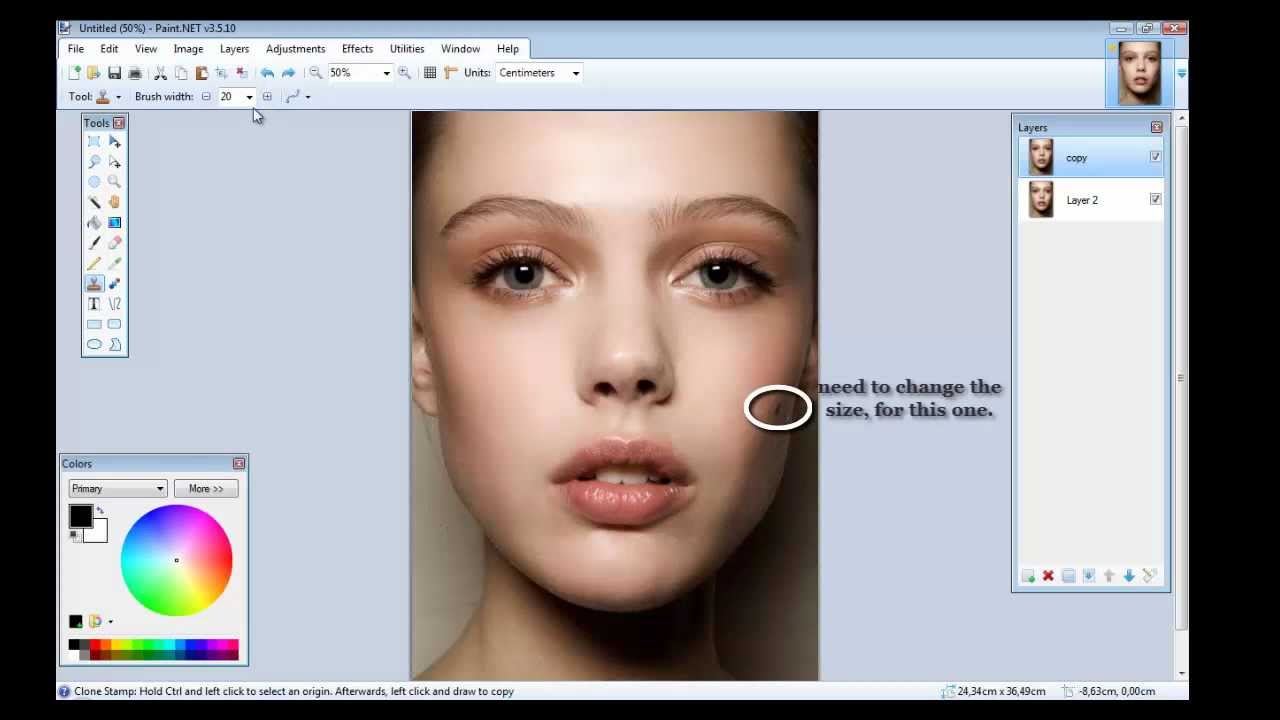Open the Utilities menu
The height and width of the screenshot is (720, 1280).
click(x=407, y=49)
